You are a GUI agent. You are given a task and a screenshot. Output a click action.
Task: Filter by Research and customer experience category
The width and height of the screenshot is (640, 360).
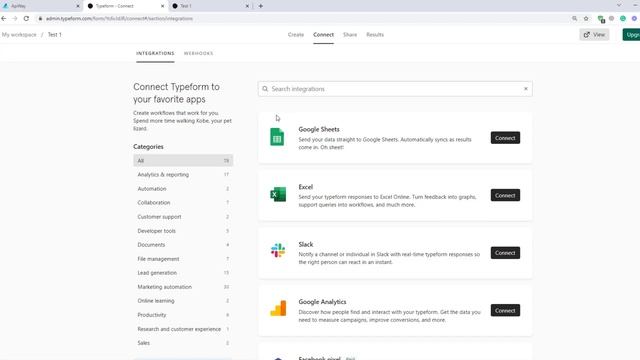[x=183, y=329]
